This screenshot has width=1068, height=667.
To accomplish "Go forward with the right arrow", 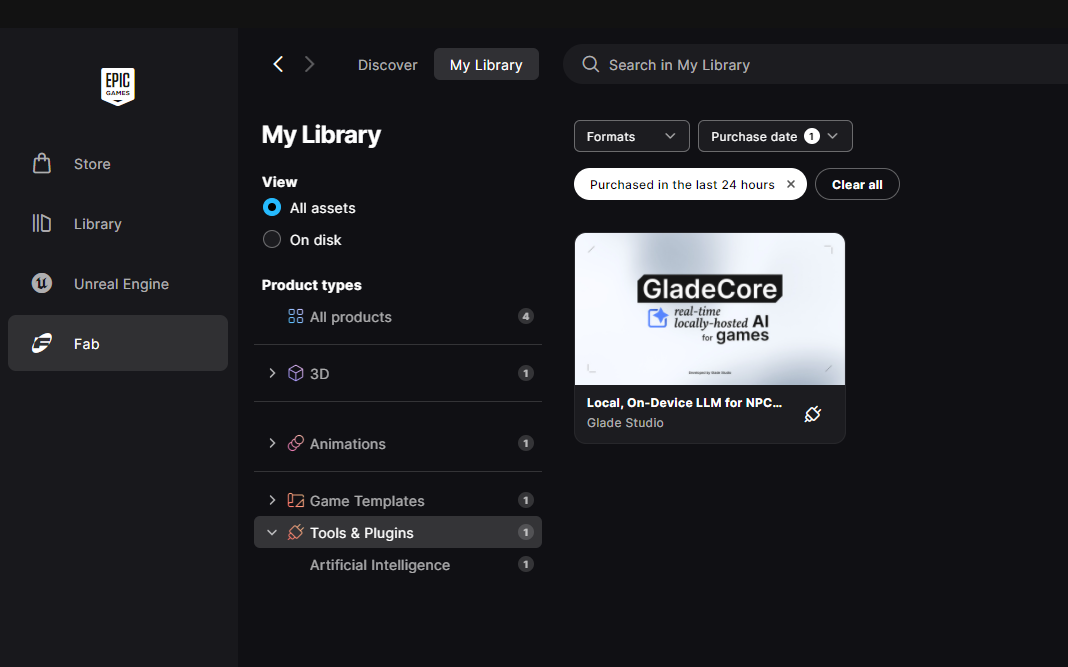I will pyautogui.click(x=309, y=64).
